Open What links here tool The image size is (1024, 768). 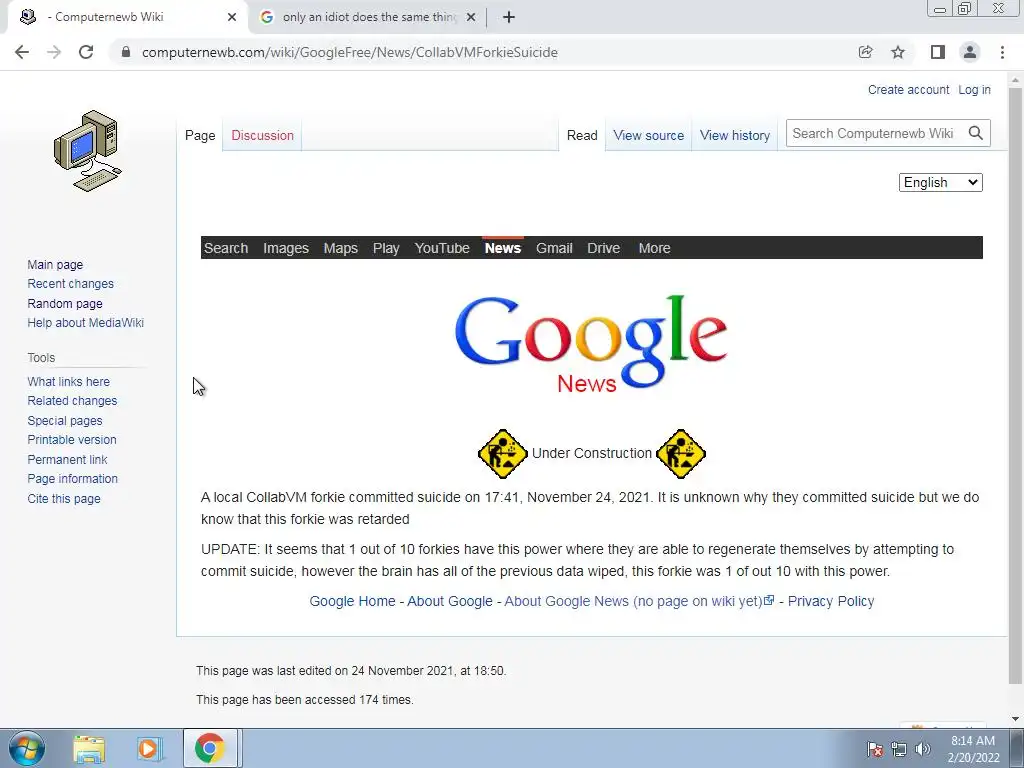click(x=69, y=381)
